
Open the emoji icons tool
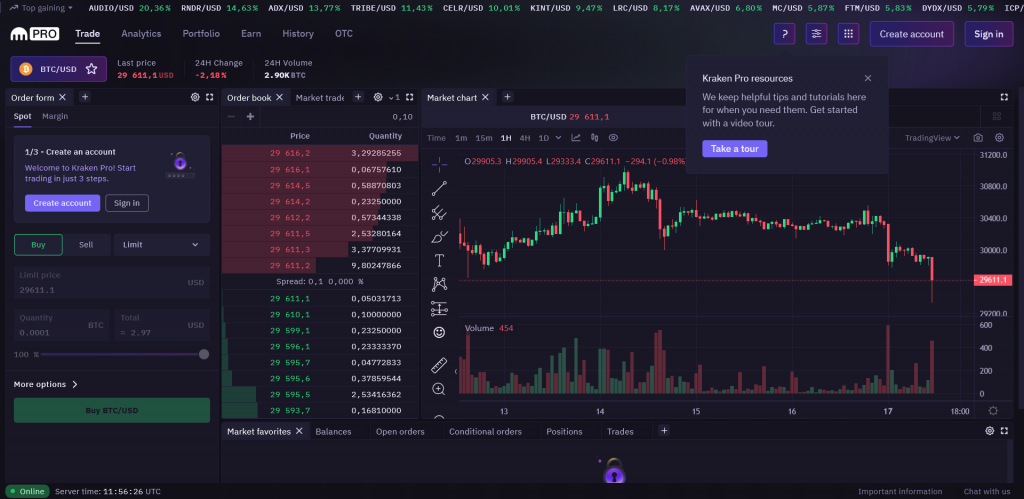tap(440, 332)
